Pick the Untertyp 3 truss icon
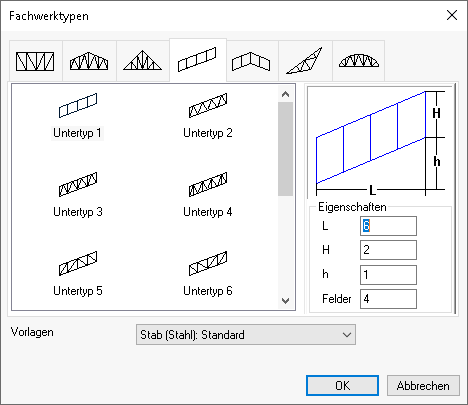The height and width of the screenshot is (405, 468). [78, 184]
